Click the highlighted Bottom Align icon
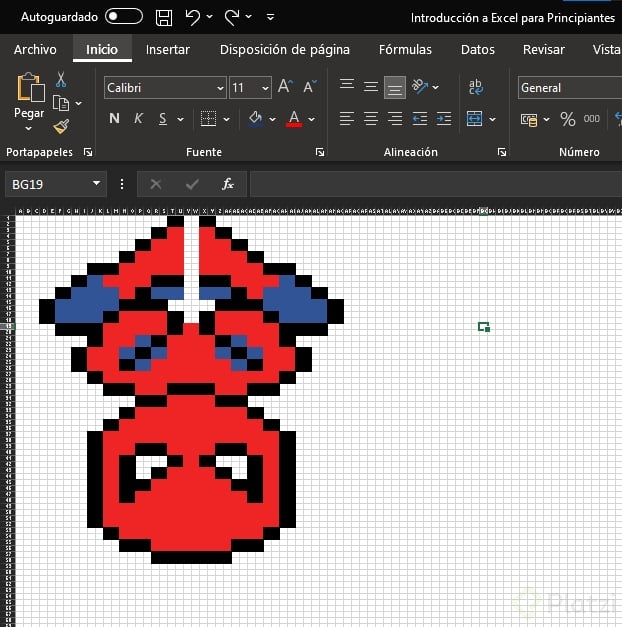The height and width of the screenshot is (627, 622). (395, 87)
